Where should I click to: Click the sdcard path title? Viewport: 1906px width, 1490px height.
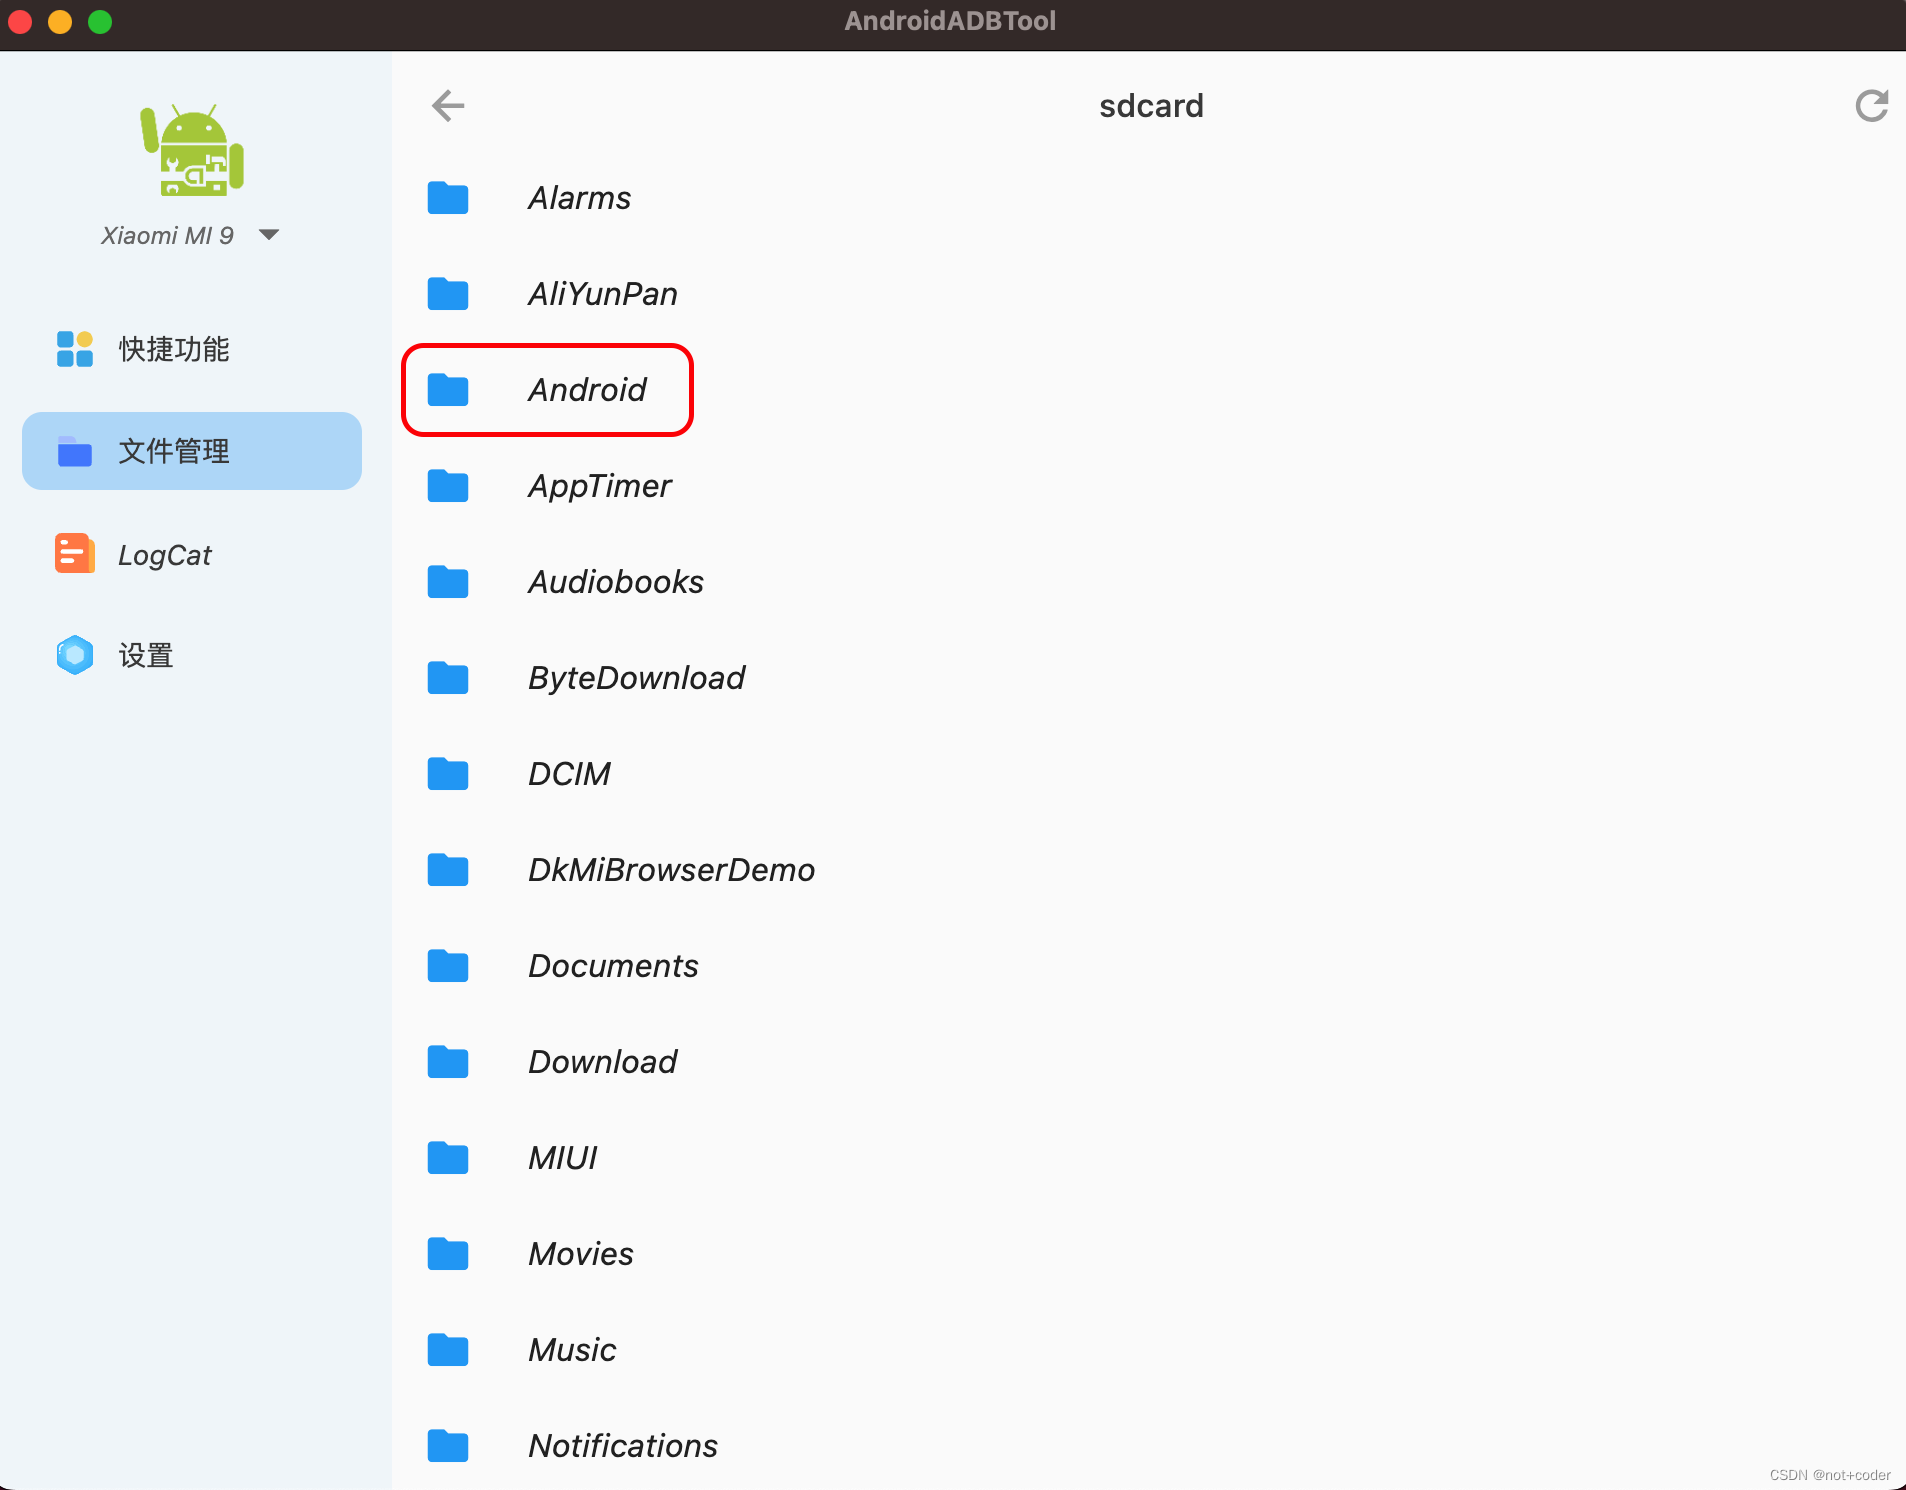1151,106
